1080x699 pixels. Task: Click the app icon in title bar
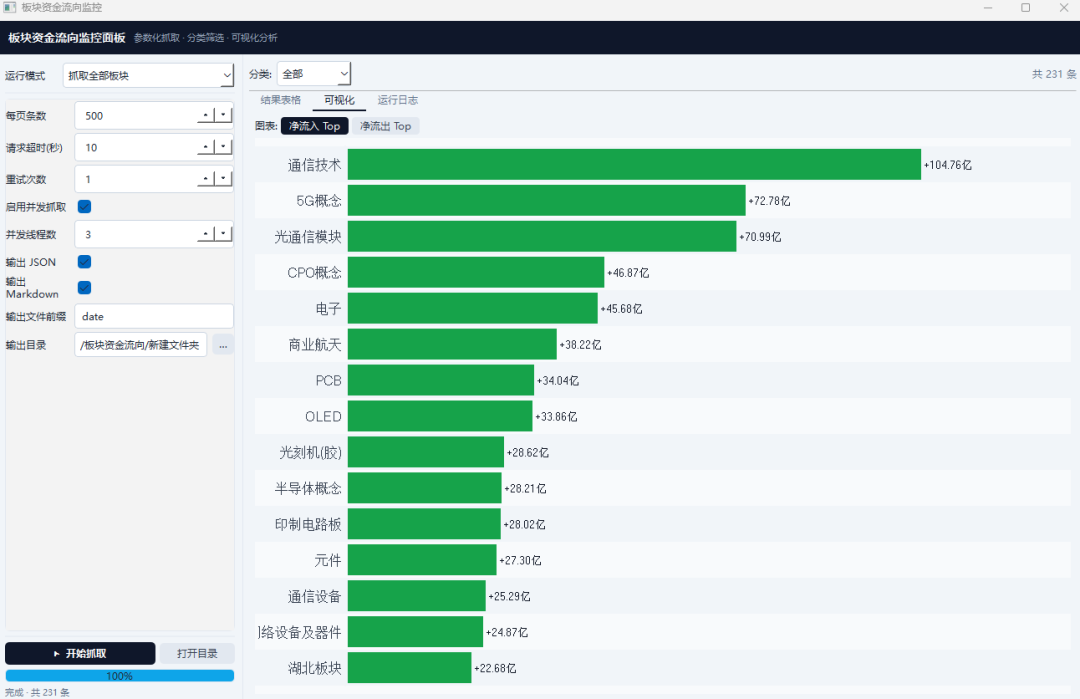[x=10, y=8]
